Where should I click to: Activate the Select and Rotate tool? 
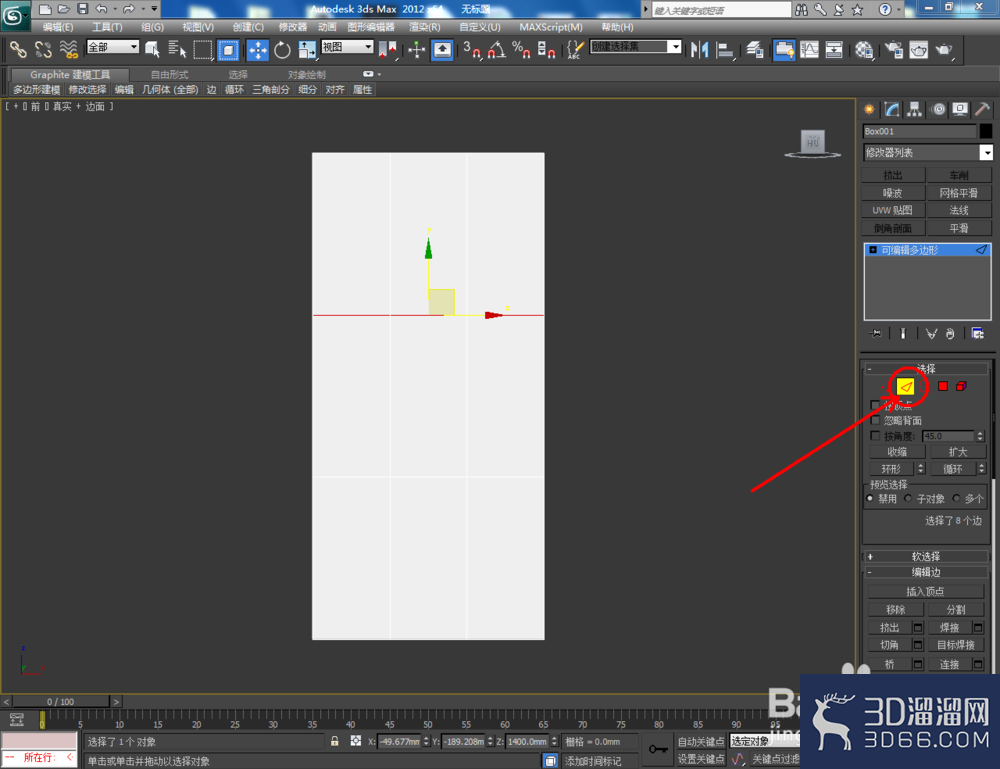tap(282, 50)
